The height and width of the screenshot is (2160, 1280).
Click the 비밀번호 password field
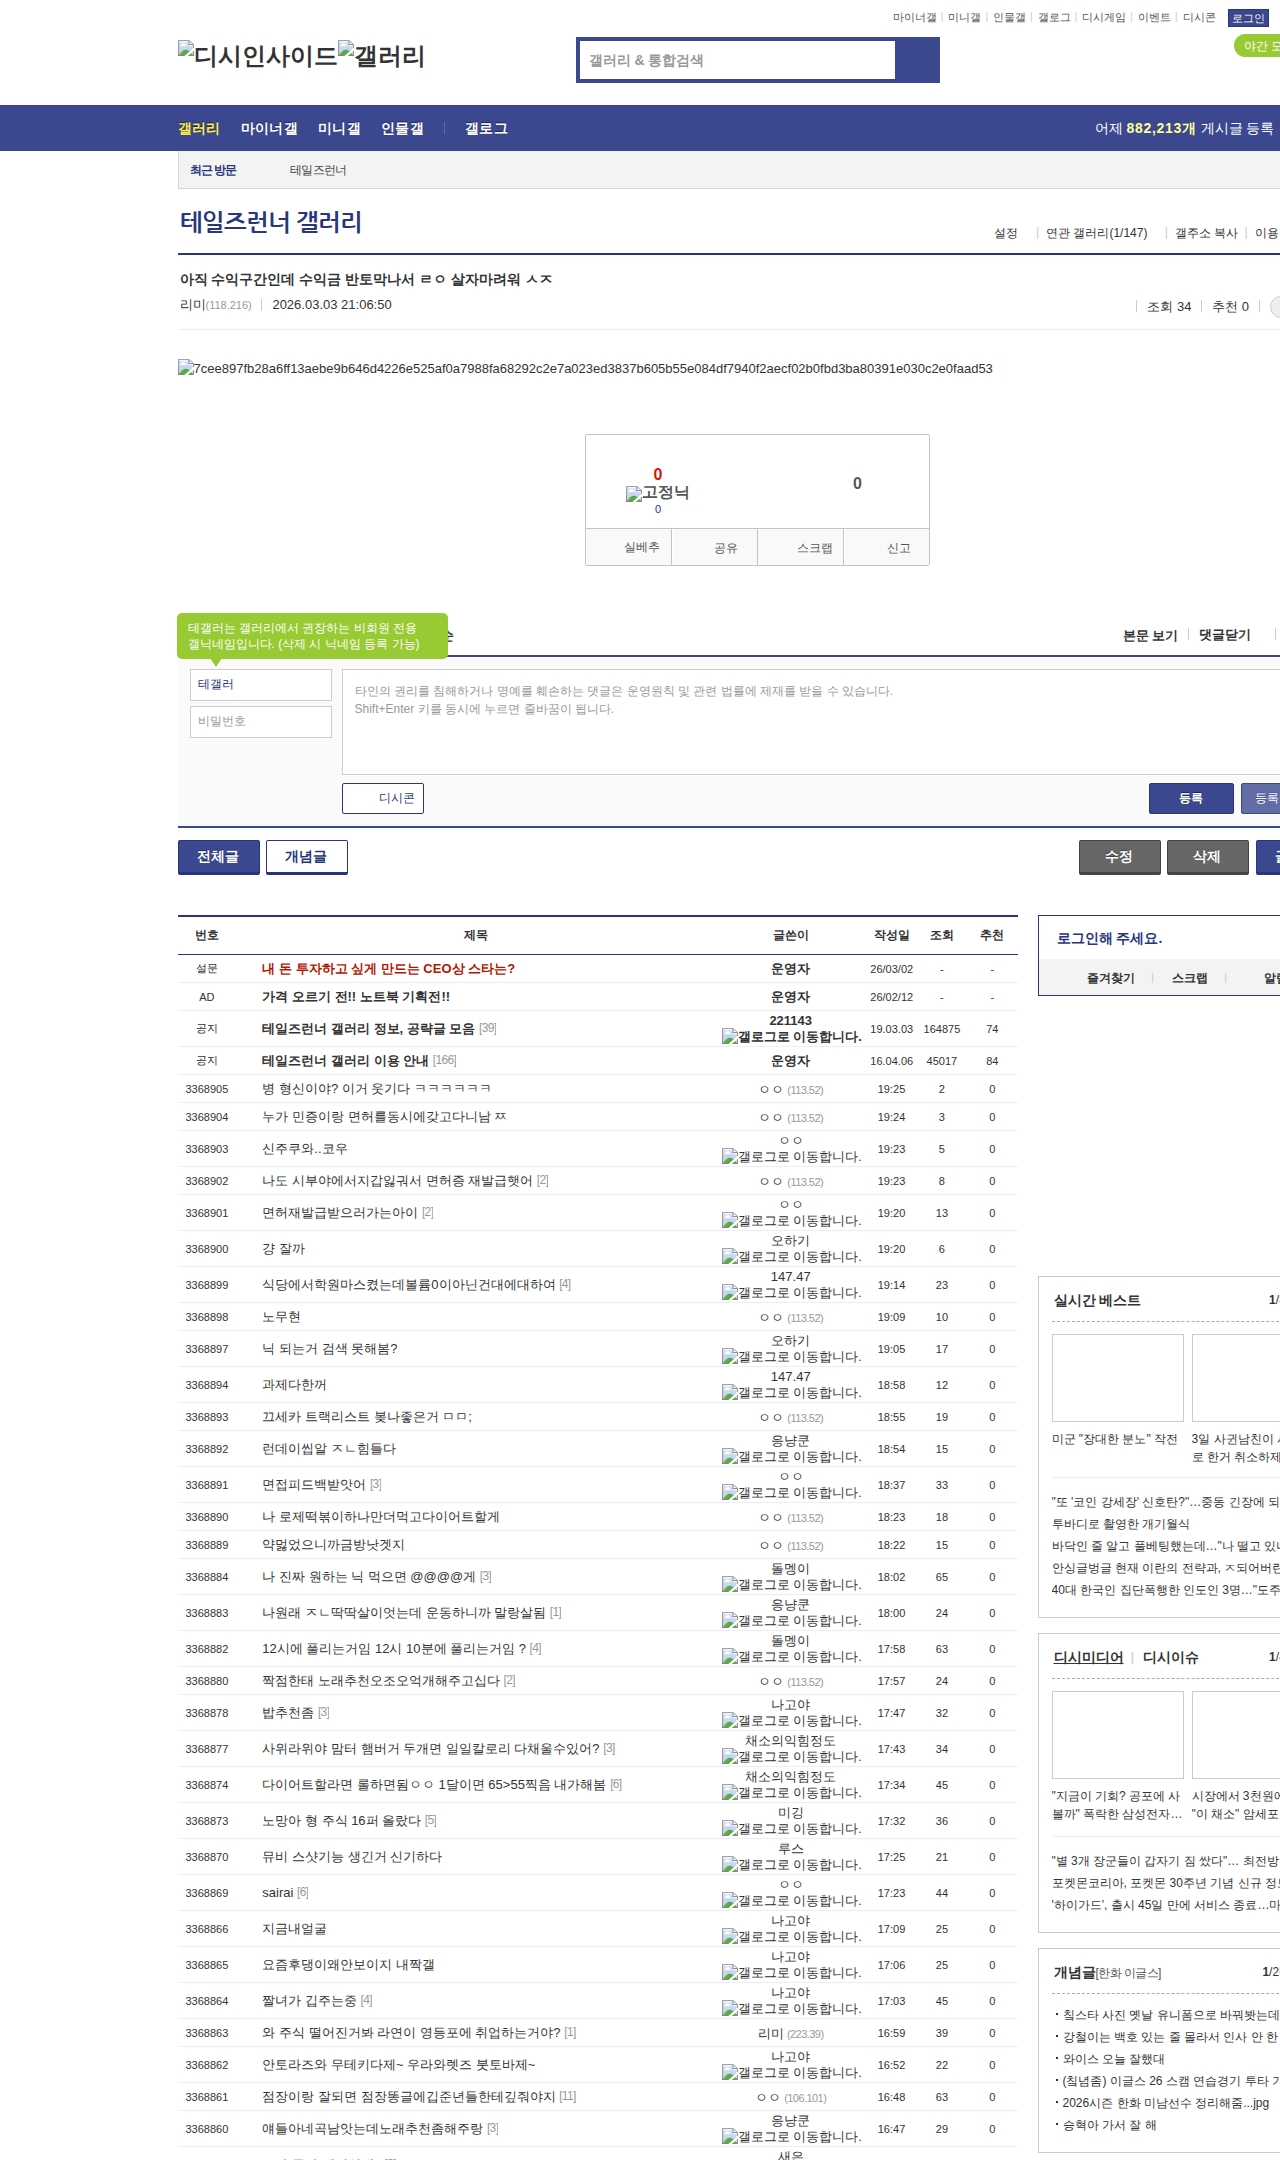261,721
